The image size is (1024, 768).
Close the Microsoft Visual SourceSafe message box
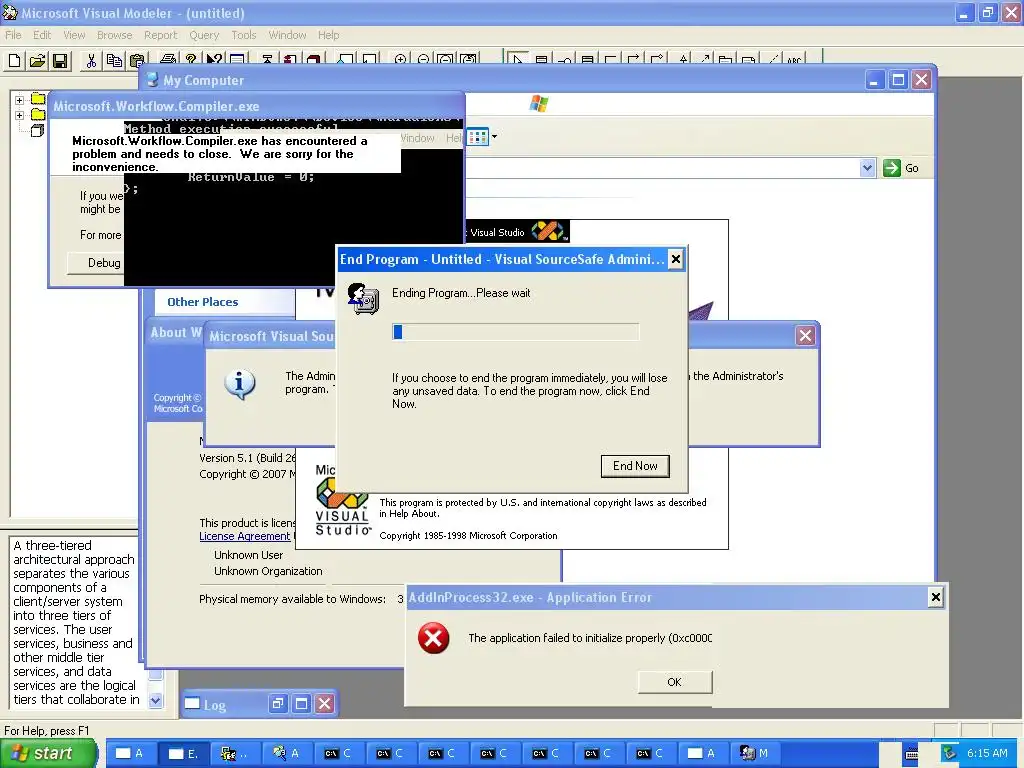tap(805, 336)
